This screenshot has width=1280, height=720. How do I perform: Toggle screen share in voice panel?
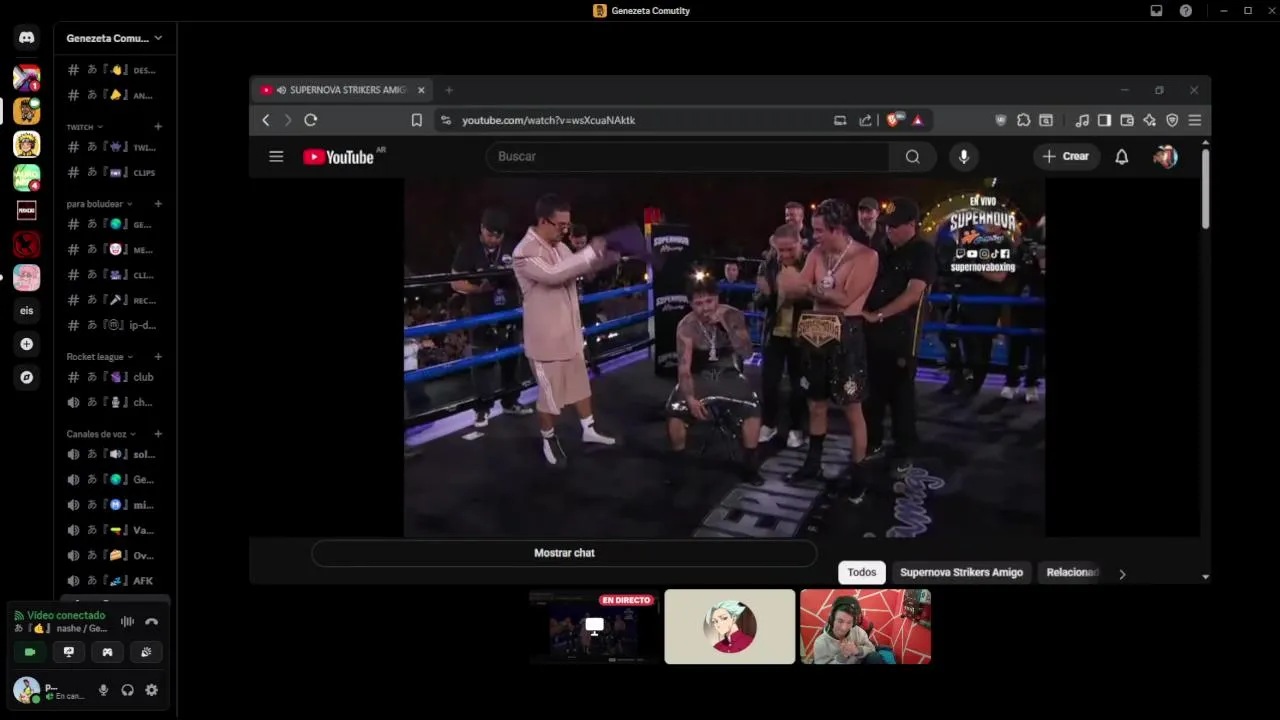tap(69, 652)
